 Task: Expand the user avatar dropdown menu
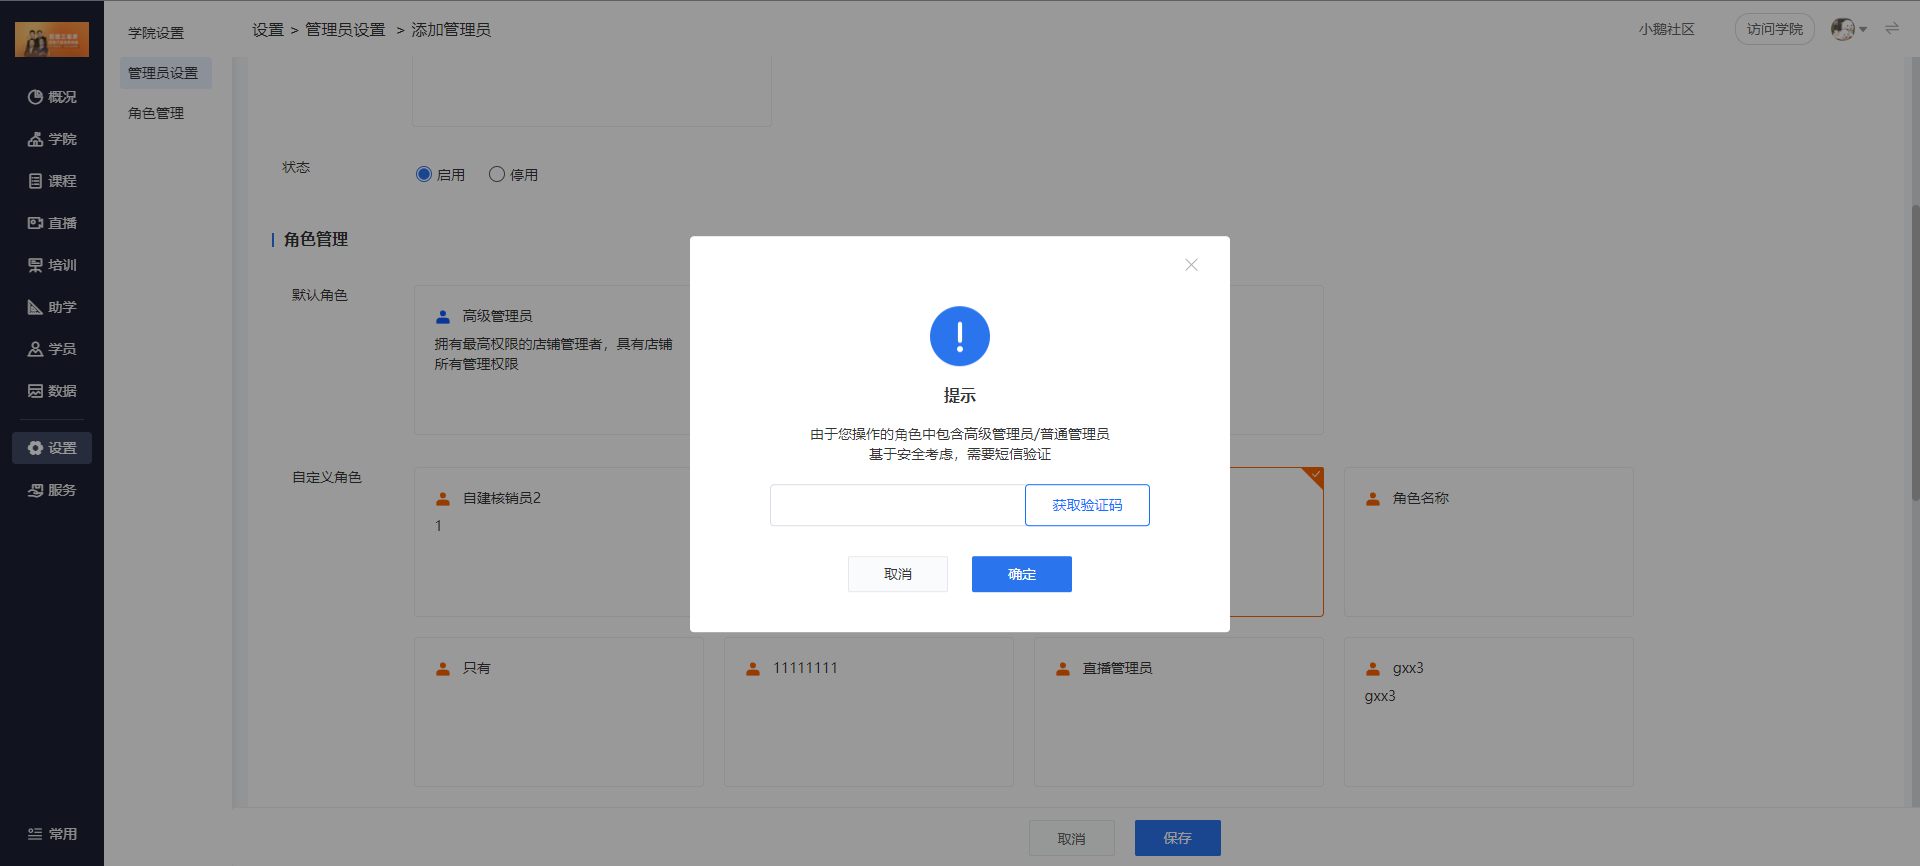(1849, 29)
